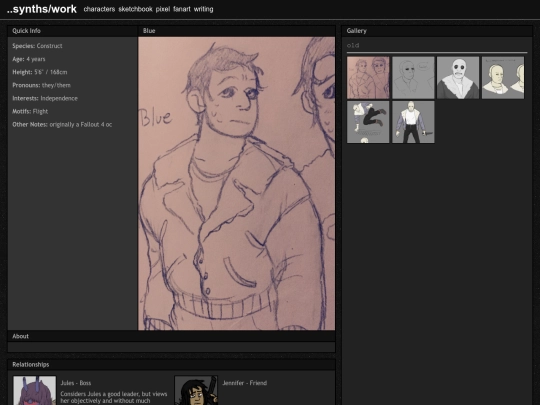Select the Height 168cm info line

(40, 72)
